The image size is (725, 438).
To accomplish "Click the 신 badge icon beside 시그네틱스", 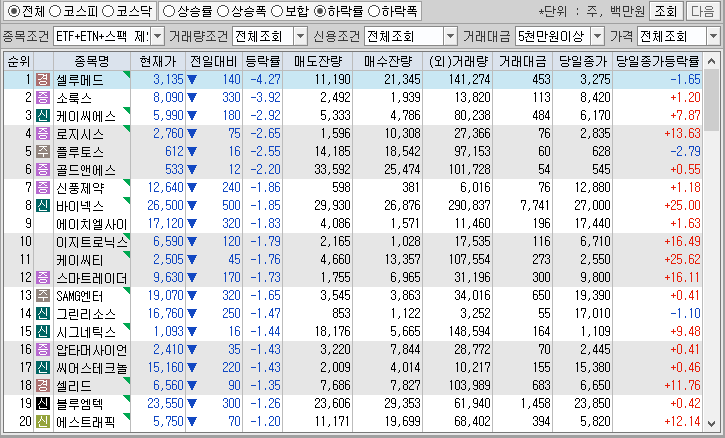I will [43, 332].
